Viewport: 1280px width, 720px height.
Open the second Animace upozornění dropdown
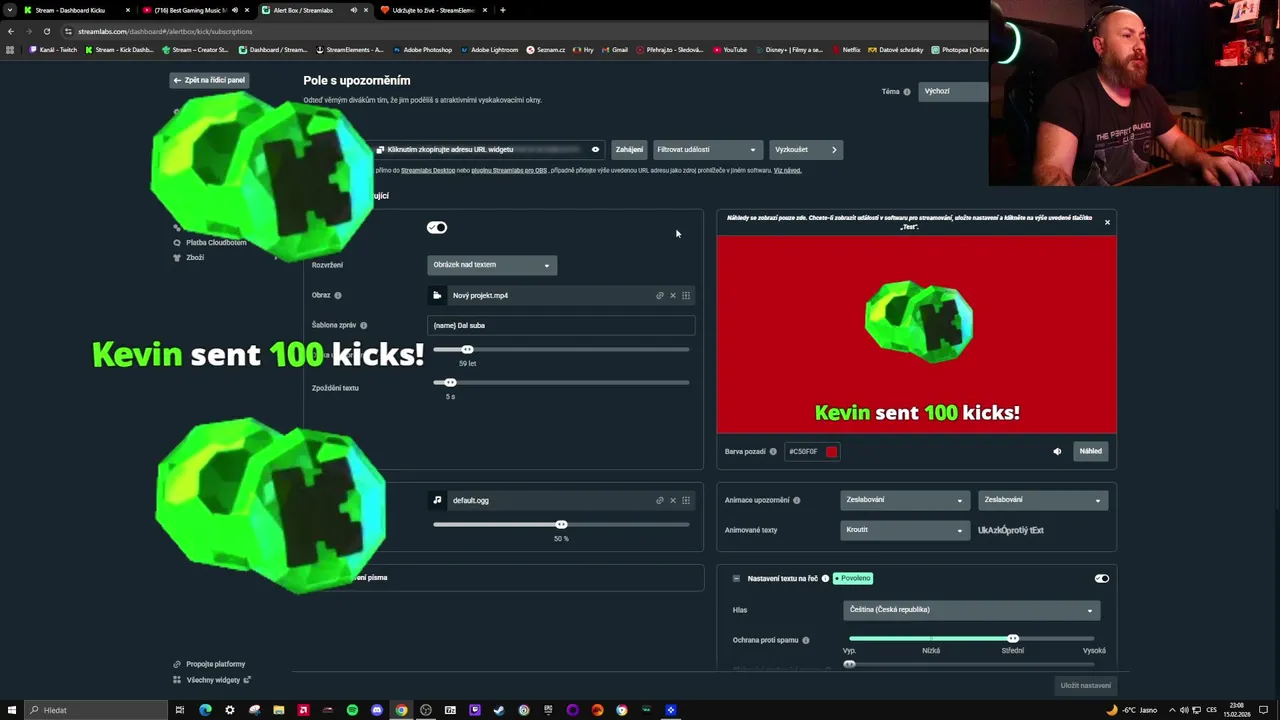(1042, 500)
